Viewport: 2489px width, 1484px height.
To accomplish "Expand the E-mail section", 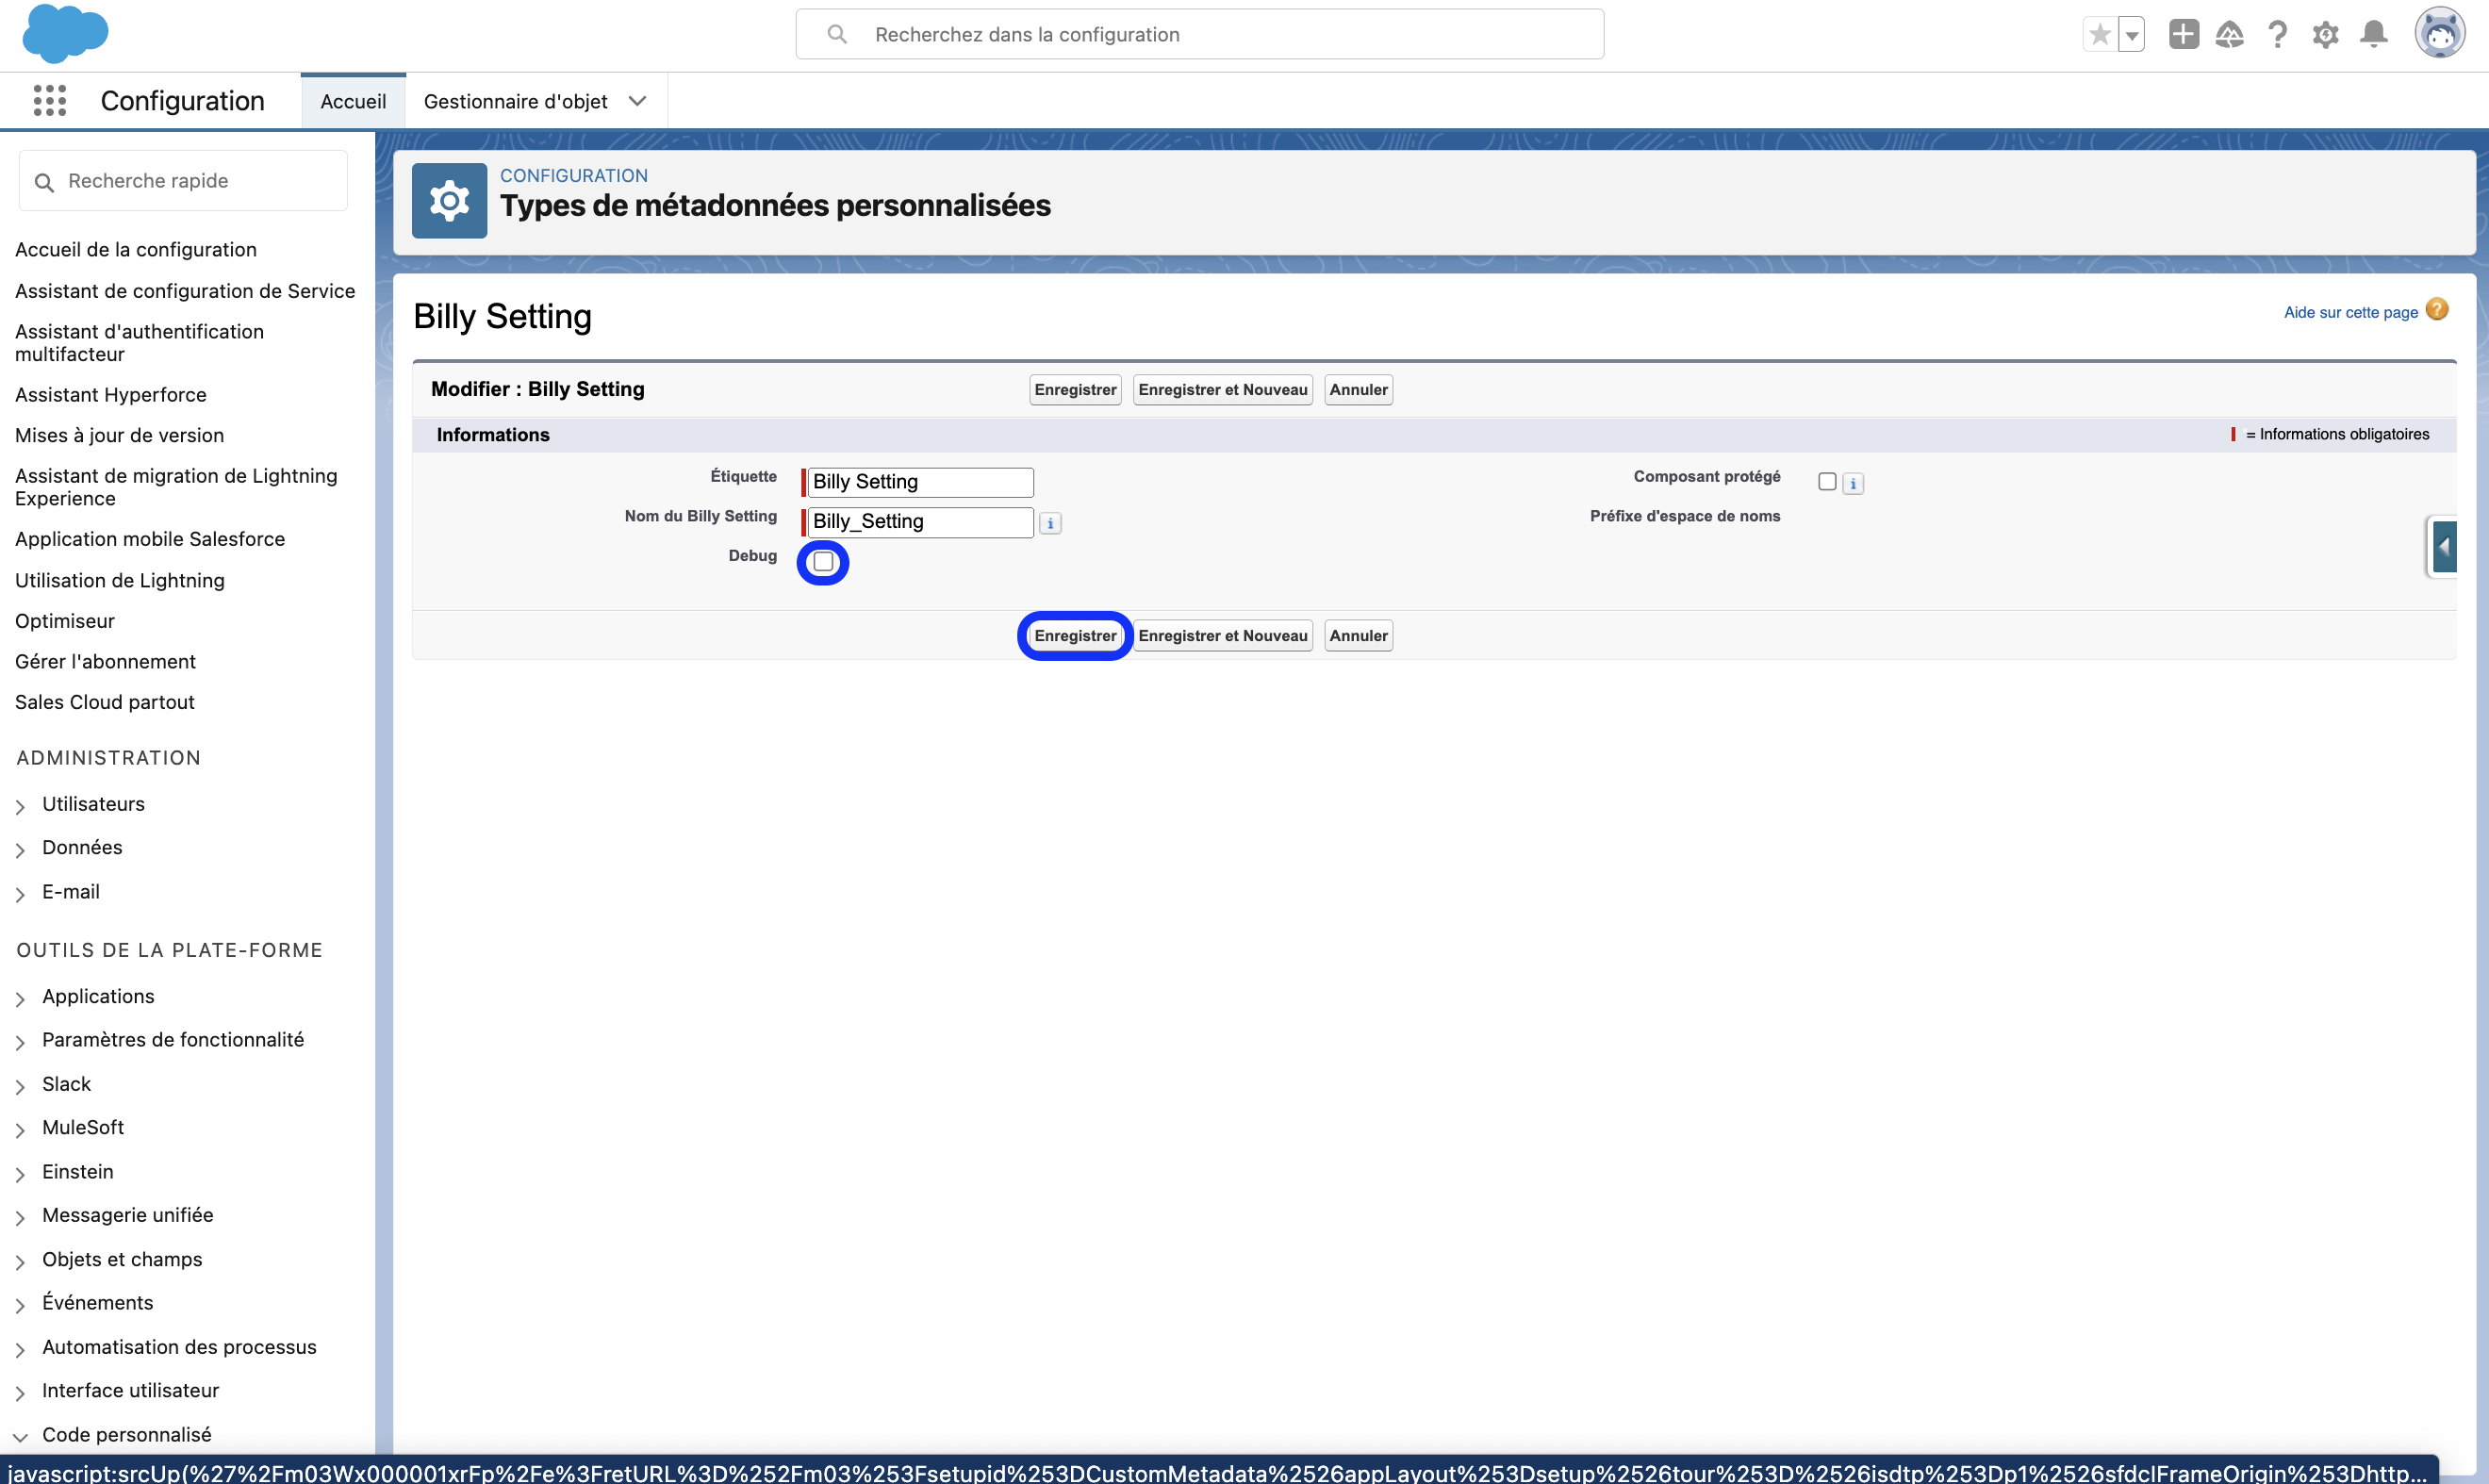I will [20, 894].
